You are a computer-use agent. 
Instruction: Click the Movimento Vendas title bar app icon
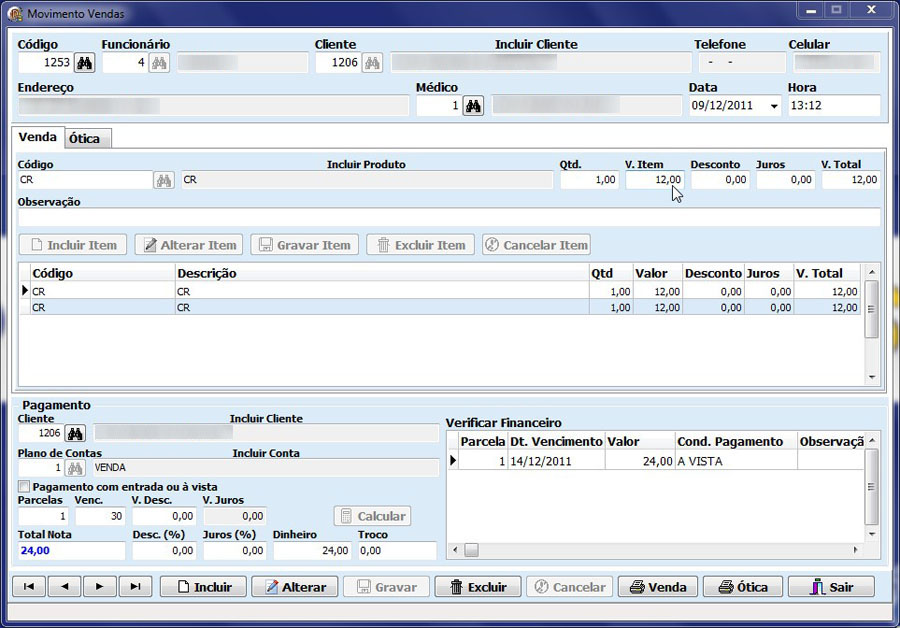tap(15, 13)
